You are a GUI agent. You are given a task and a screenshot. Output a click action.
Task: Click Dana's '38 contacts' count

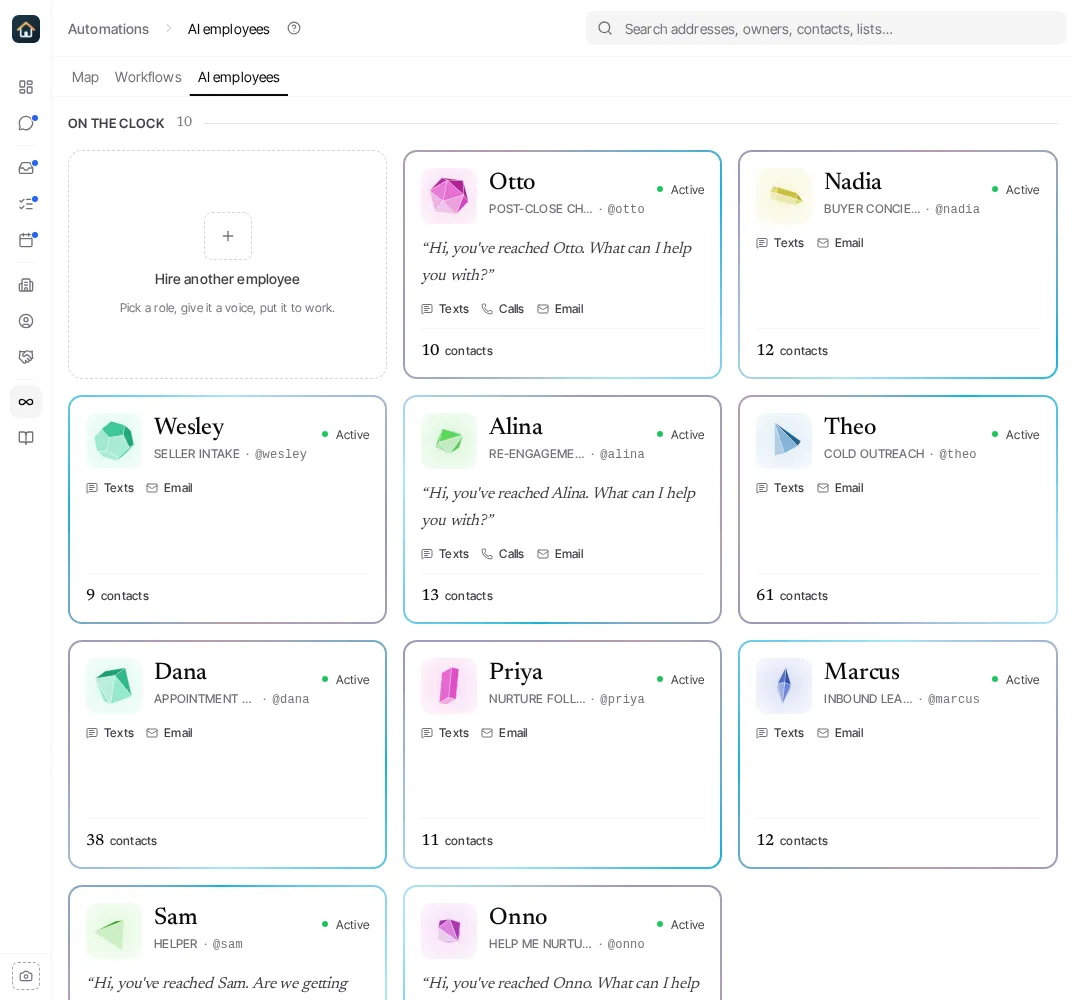pos(121,841)
